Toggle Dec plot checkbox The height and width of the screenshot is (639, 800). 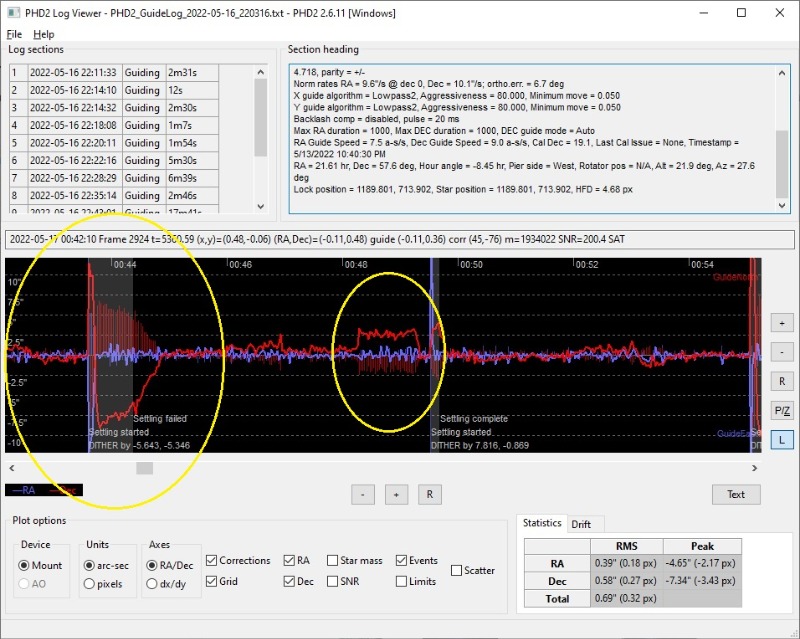tap(298, 581)
